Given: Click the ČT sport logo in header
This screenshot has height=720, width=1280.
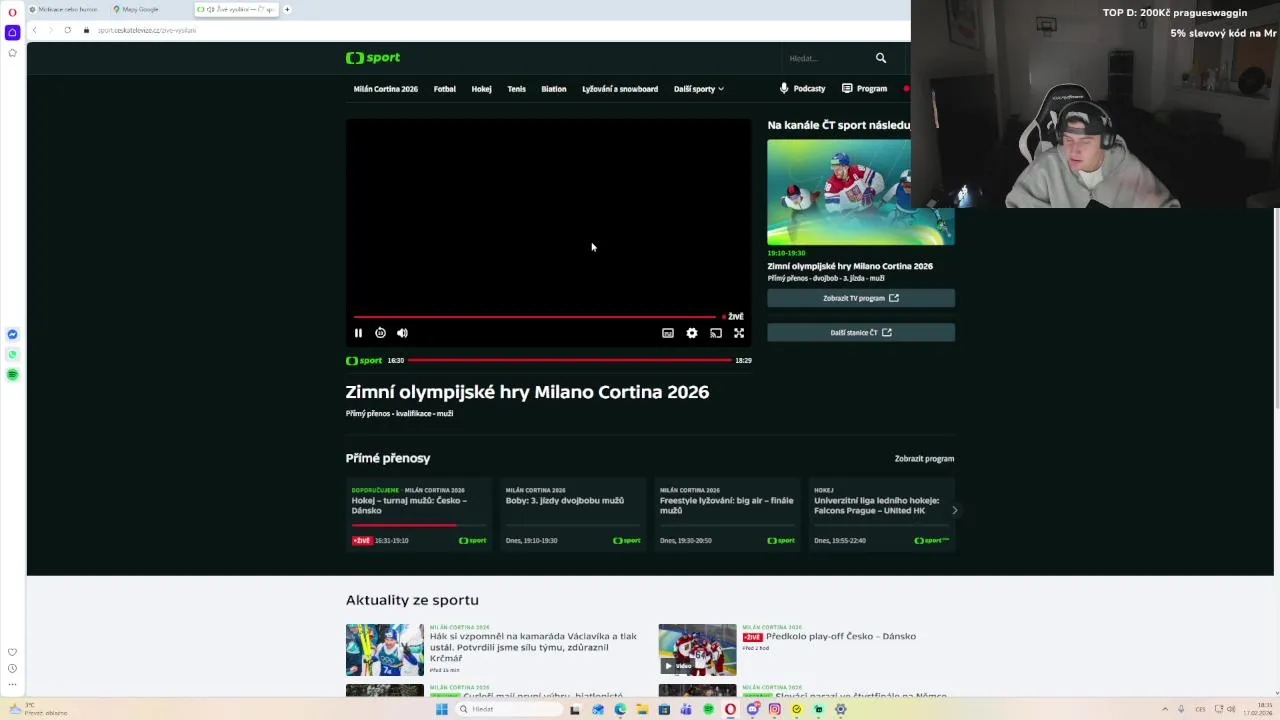Looking at the screenshot, I should (x=373, y=58).
